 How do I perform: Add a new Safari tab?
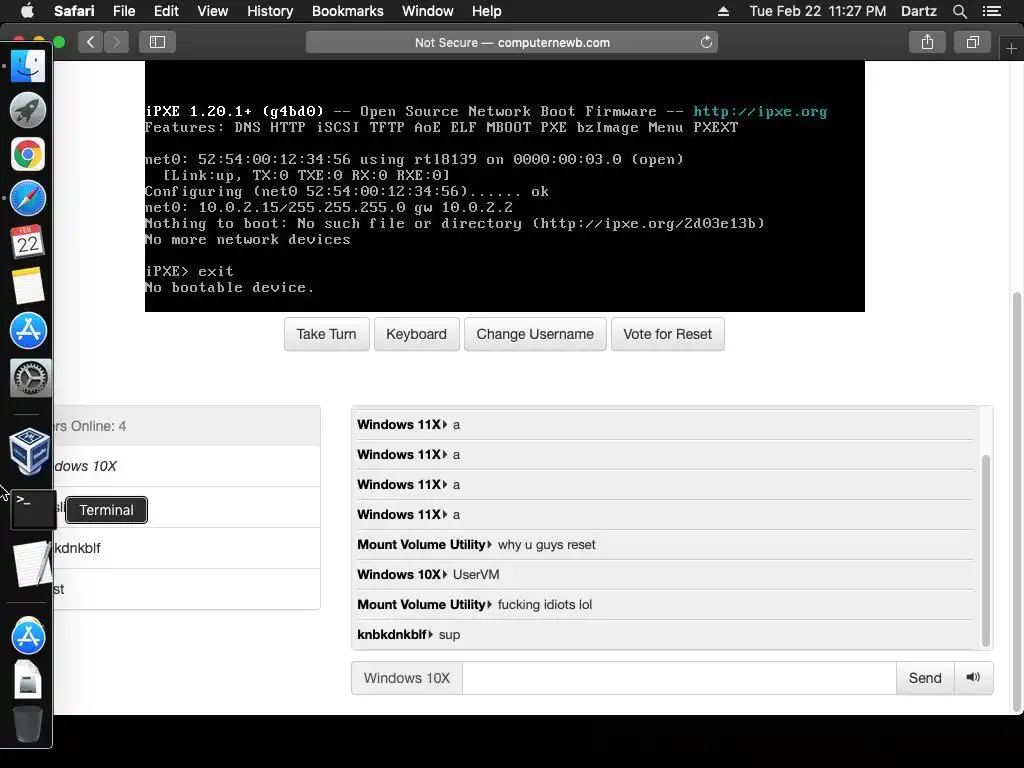click(1012, 49)
